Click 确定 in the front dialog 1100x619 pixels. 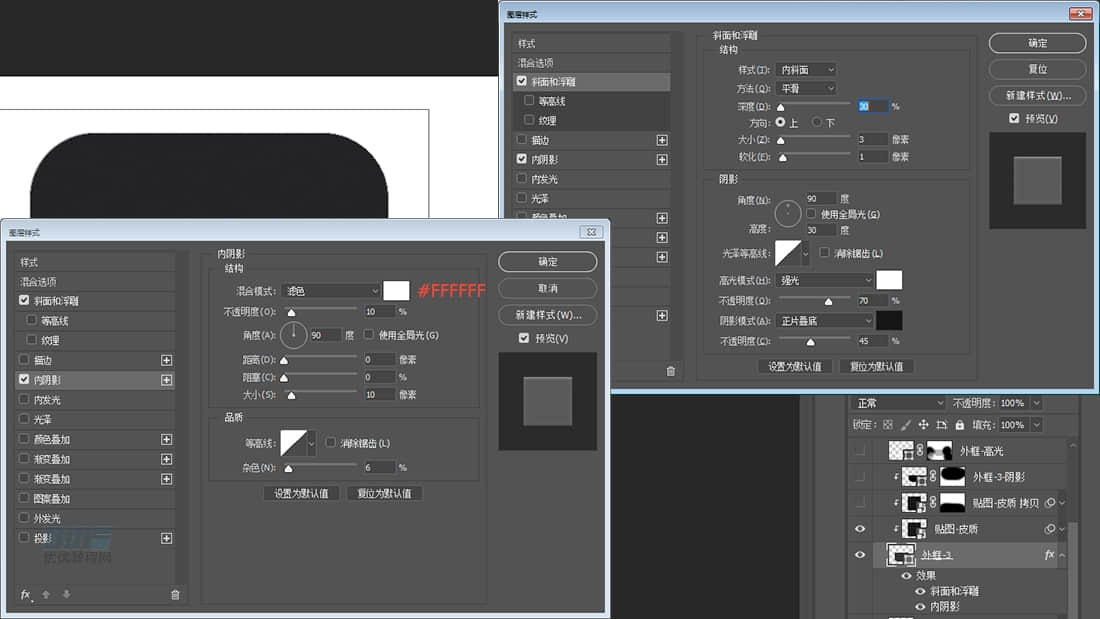(548, 262)
